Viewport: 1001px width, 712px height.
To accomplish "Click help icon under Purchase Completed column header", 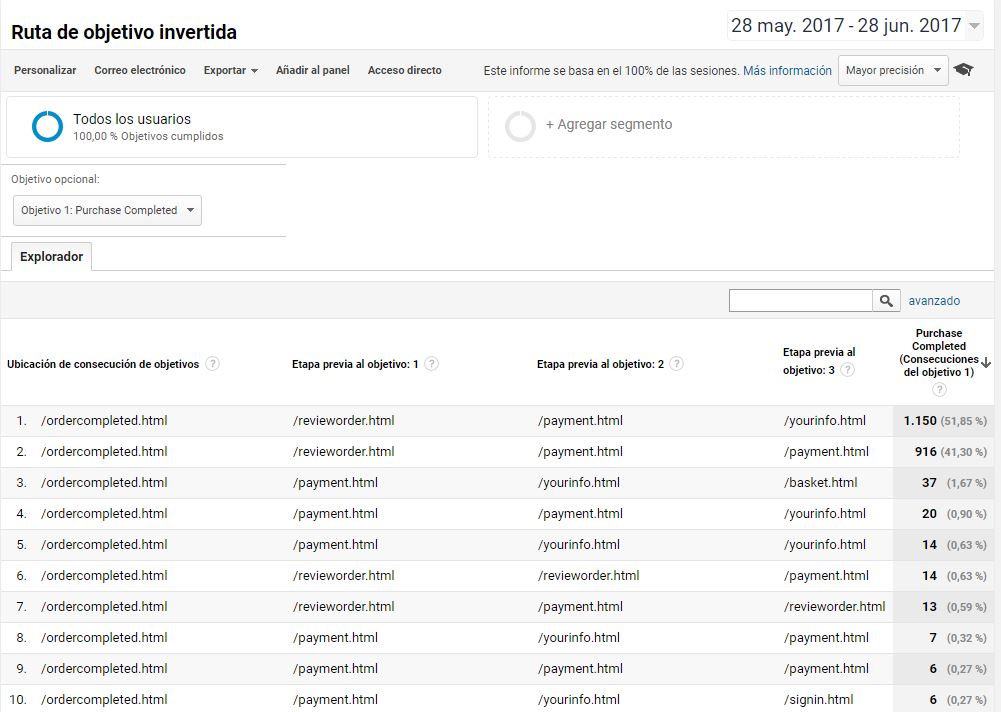I will pyautogui.click(x=940, y=389).
